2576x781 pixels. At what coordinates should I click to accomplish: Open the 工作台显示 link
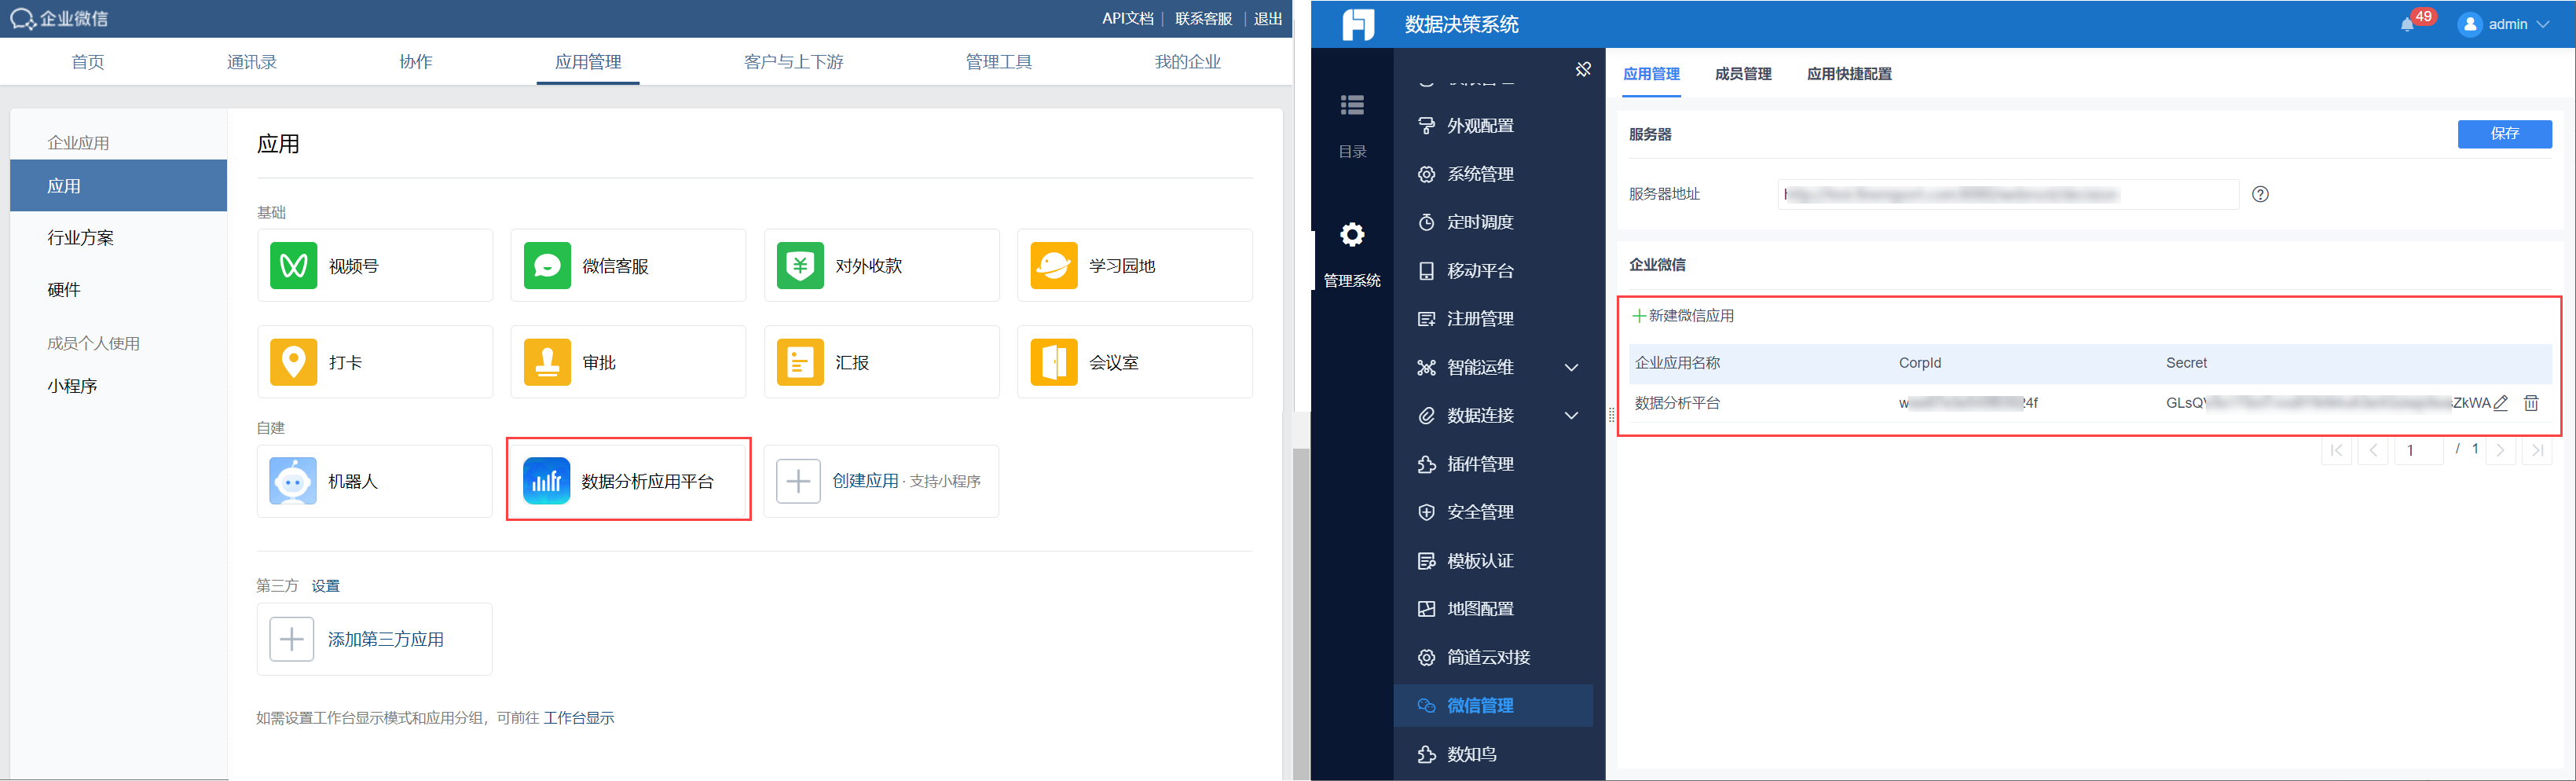(x=579, y=718)
